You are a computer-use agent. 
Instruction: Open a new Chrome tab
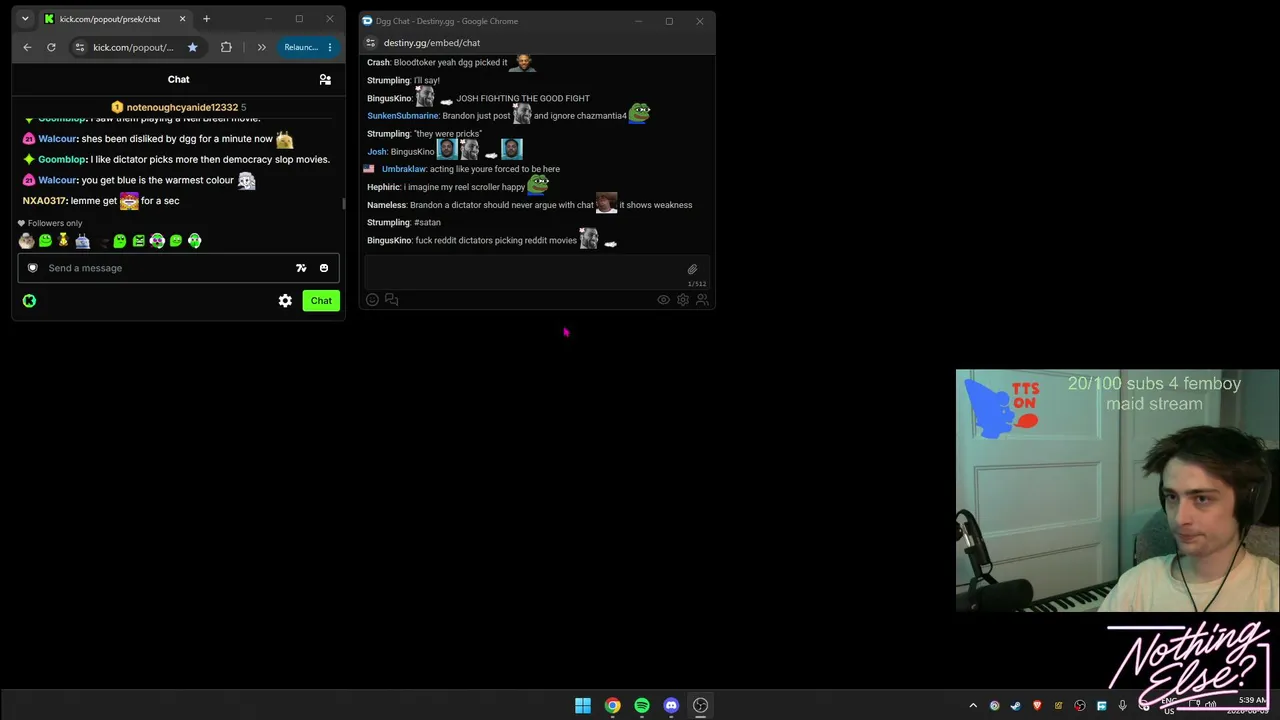206,19
